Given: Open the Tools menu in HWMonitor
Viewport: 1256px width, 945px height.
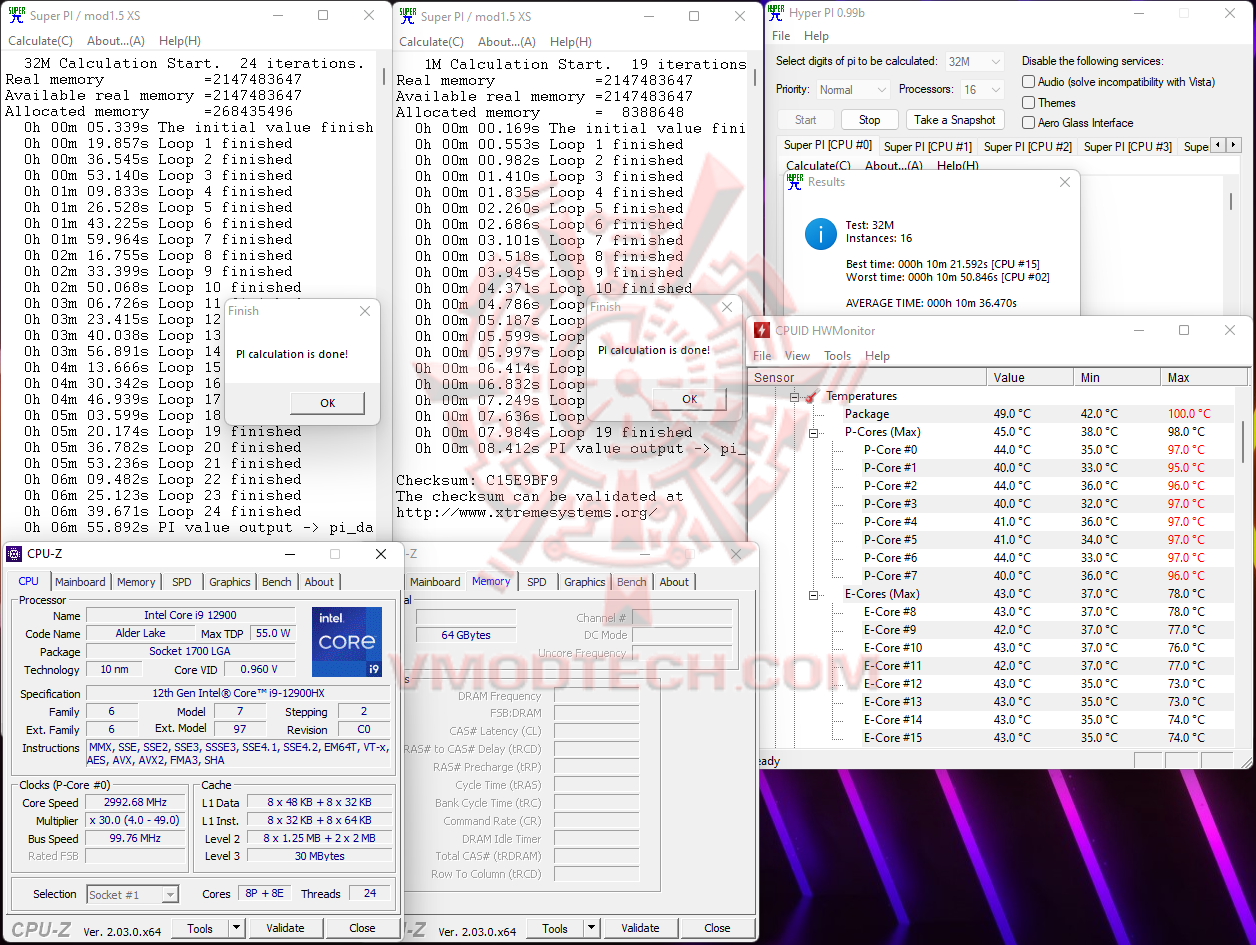Looking at the screenshot, I should click(x=838, y=355).
